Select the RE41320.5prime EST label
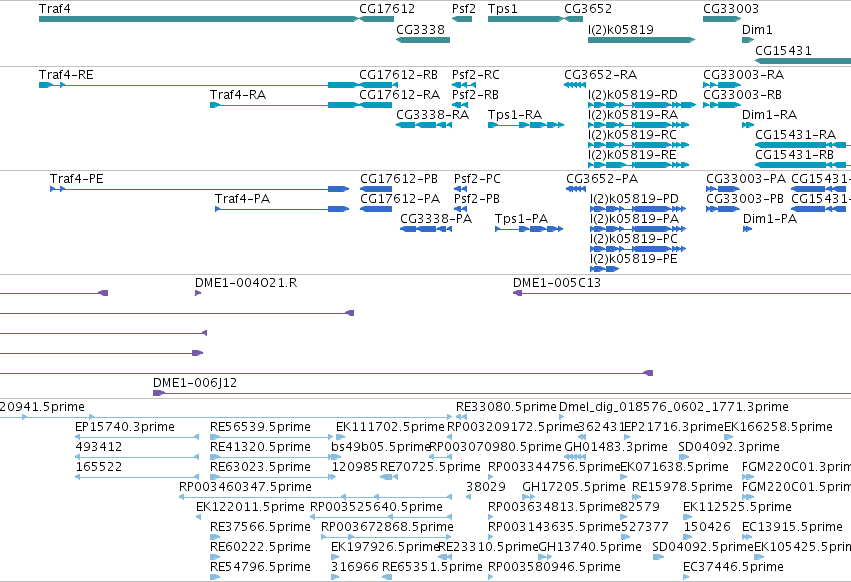The height and width of the screenshot is (582, 851). coord(260,447)
